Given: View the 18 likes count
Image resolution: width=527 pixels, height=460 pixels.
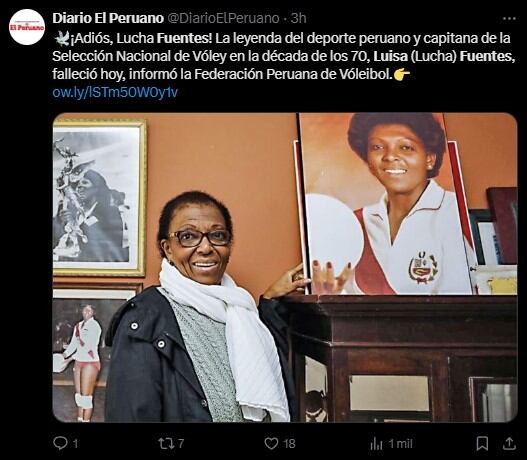Looking at the screenshot, I should [x=289, y=444].
